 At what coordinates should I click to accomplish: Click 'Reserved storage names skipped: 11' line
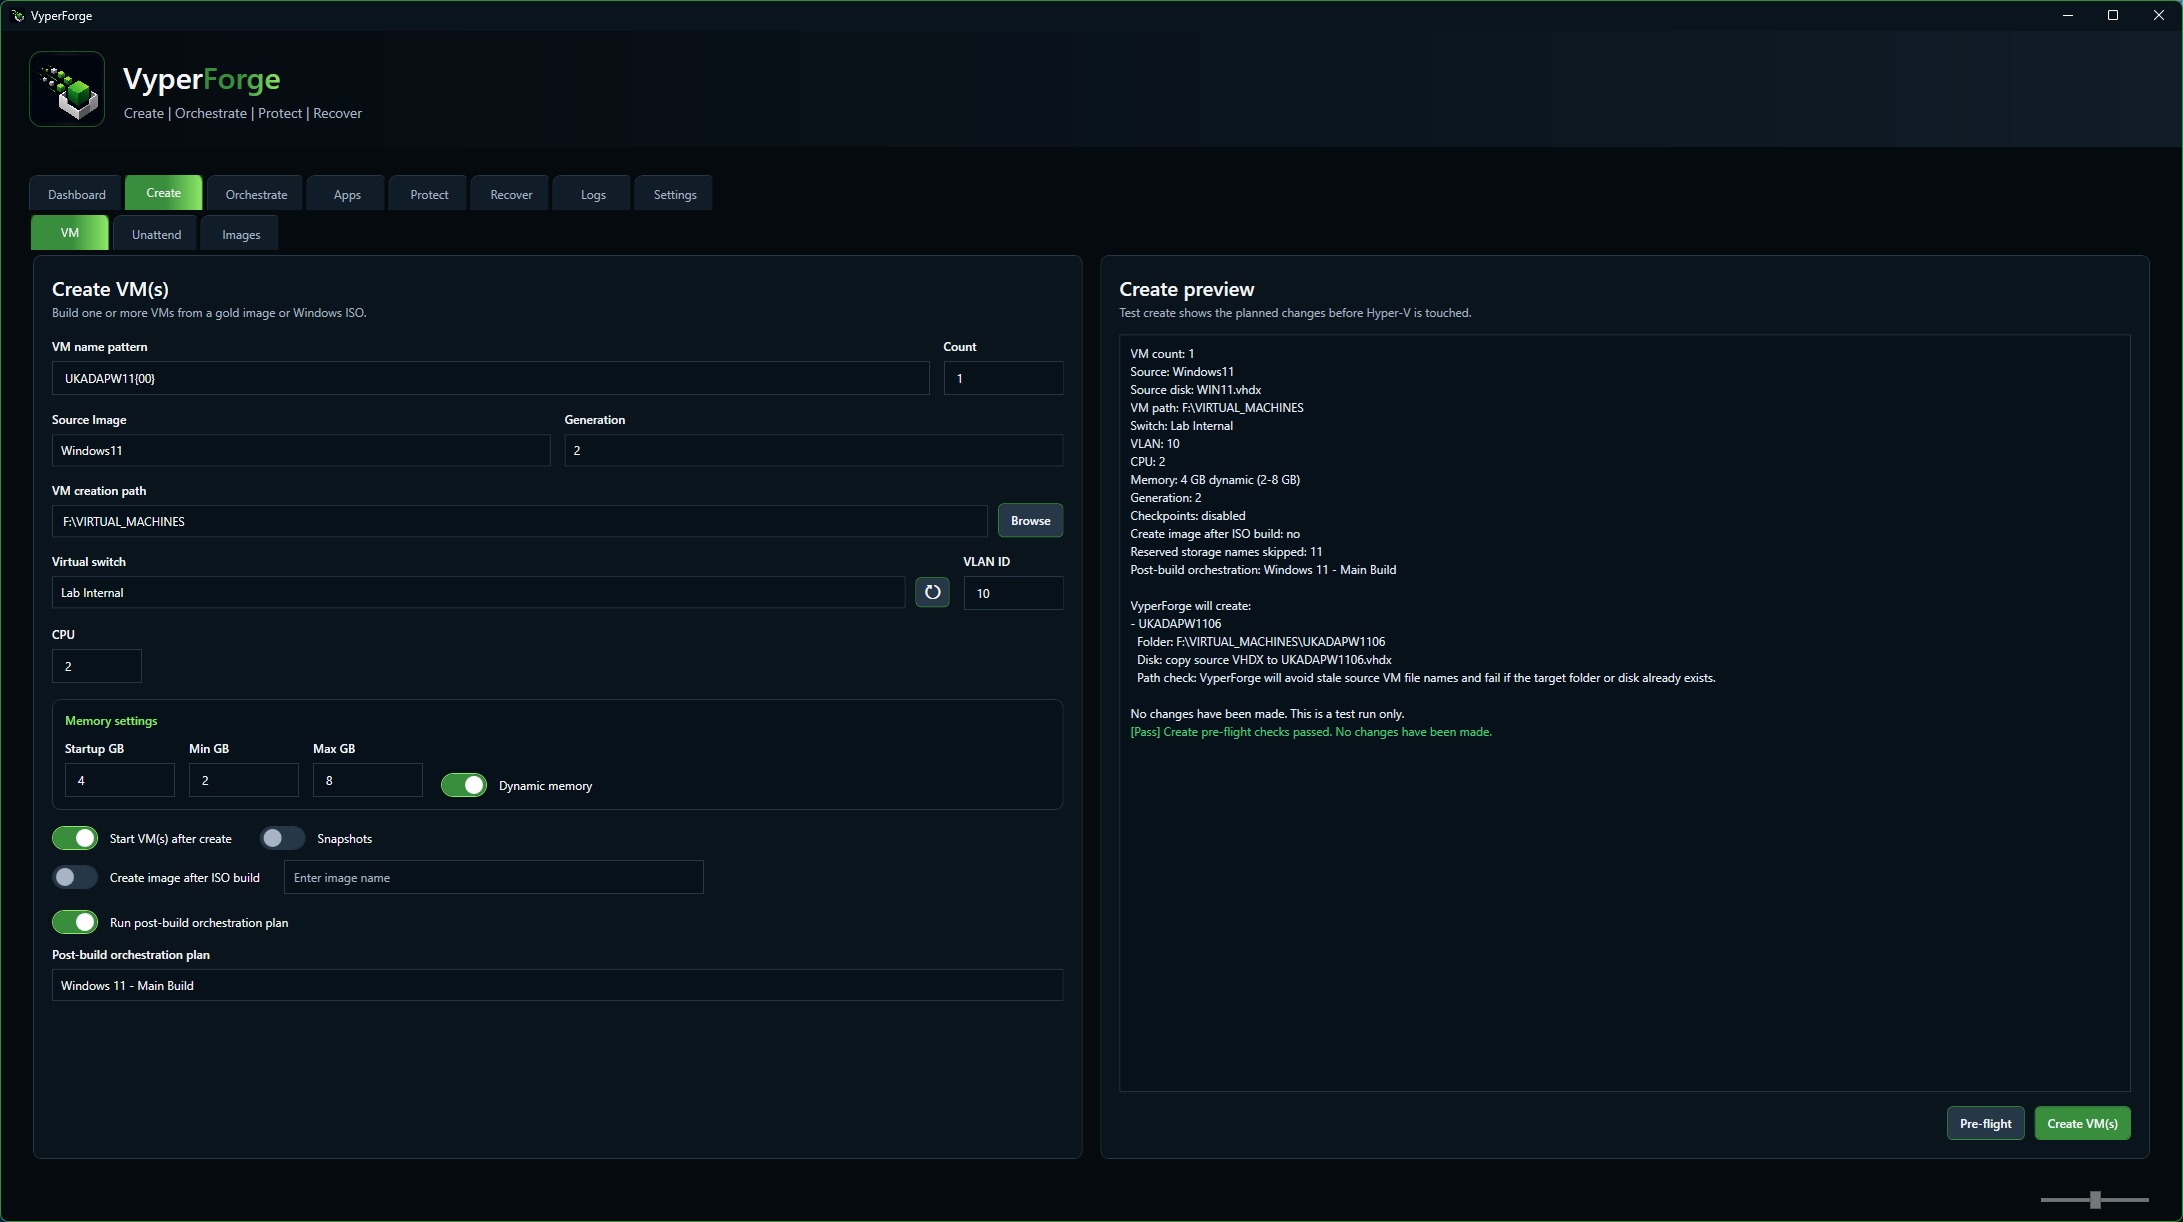click(x=1226, y=552)
